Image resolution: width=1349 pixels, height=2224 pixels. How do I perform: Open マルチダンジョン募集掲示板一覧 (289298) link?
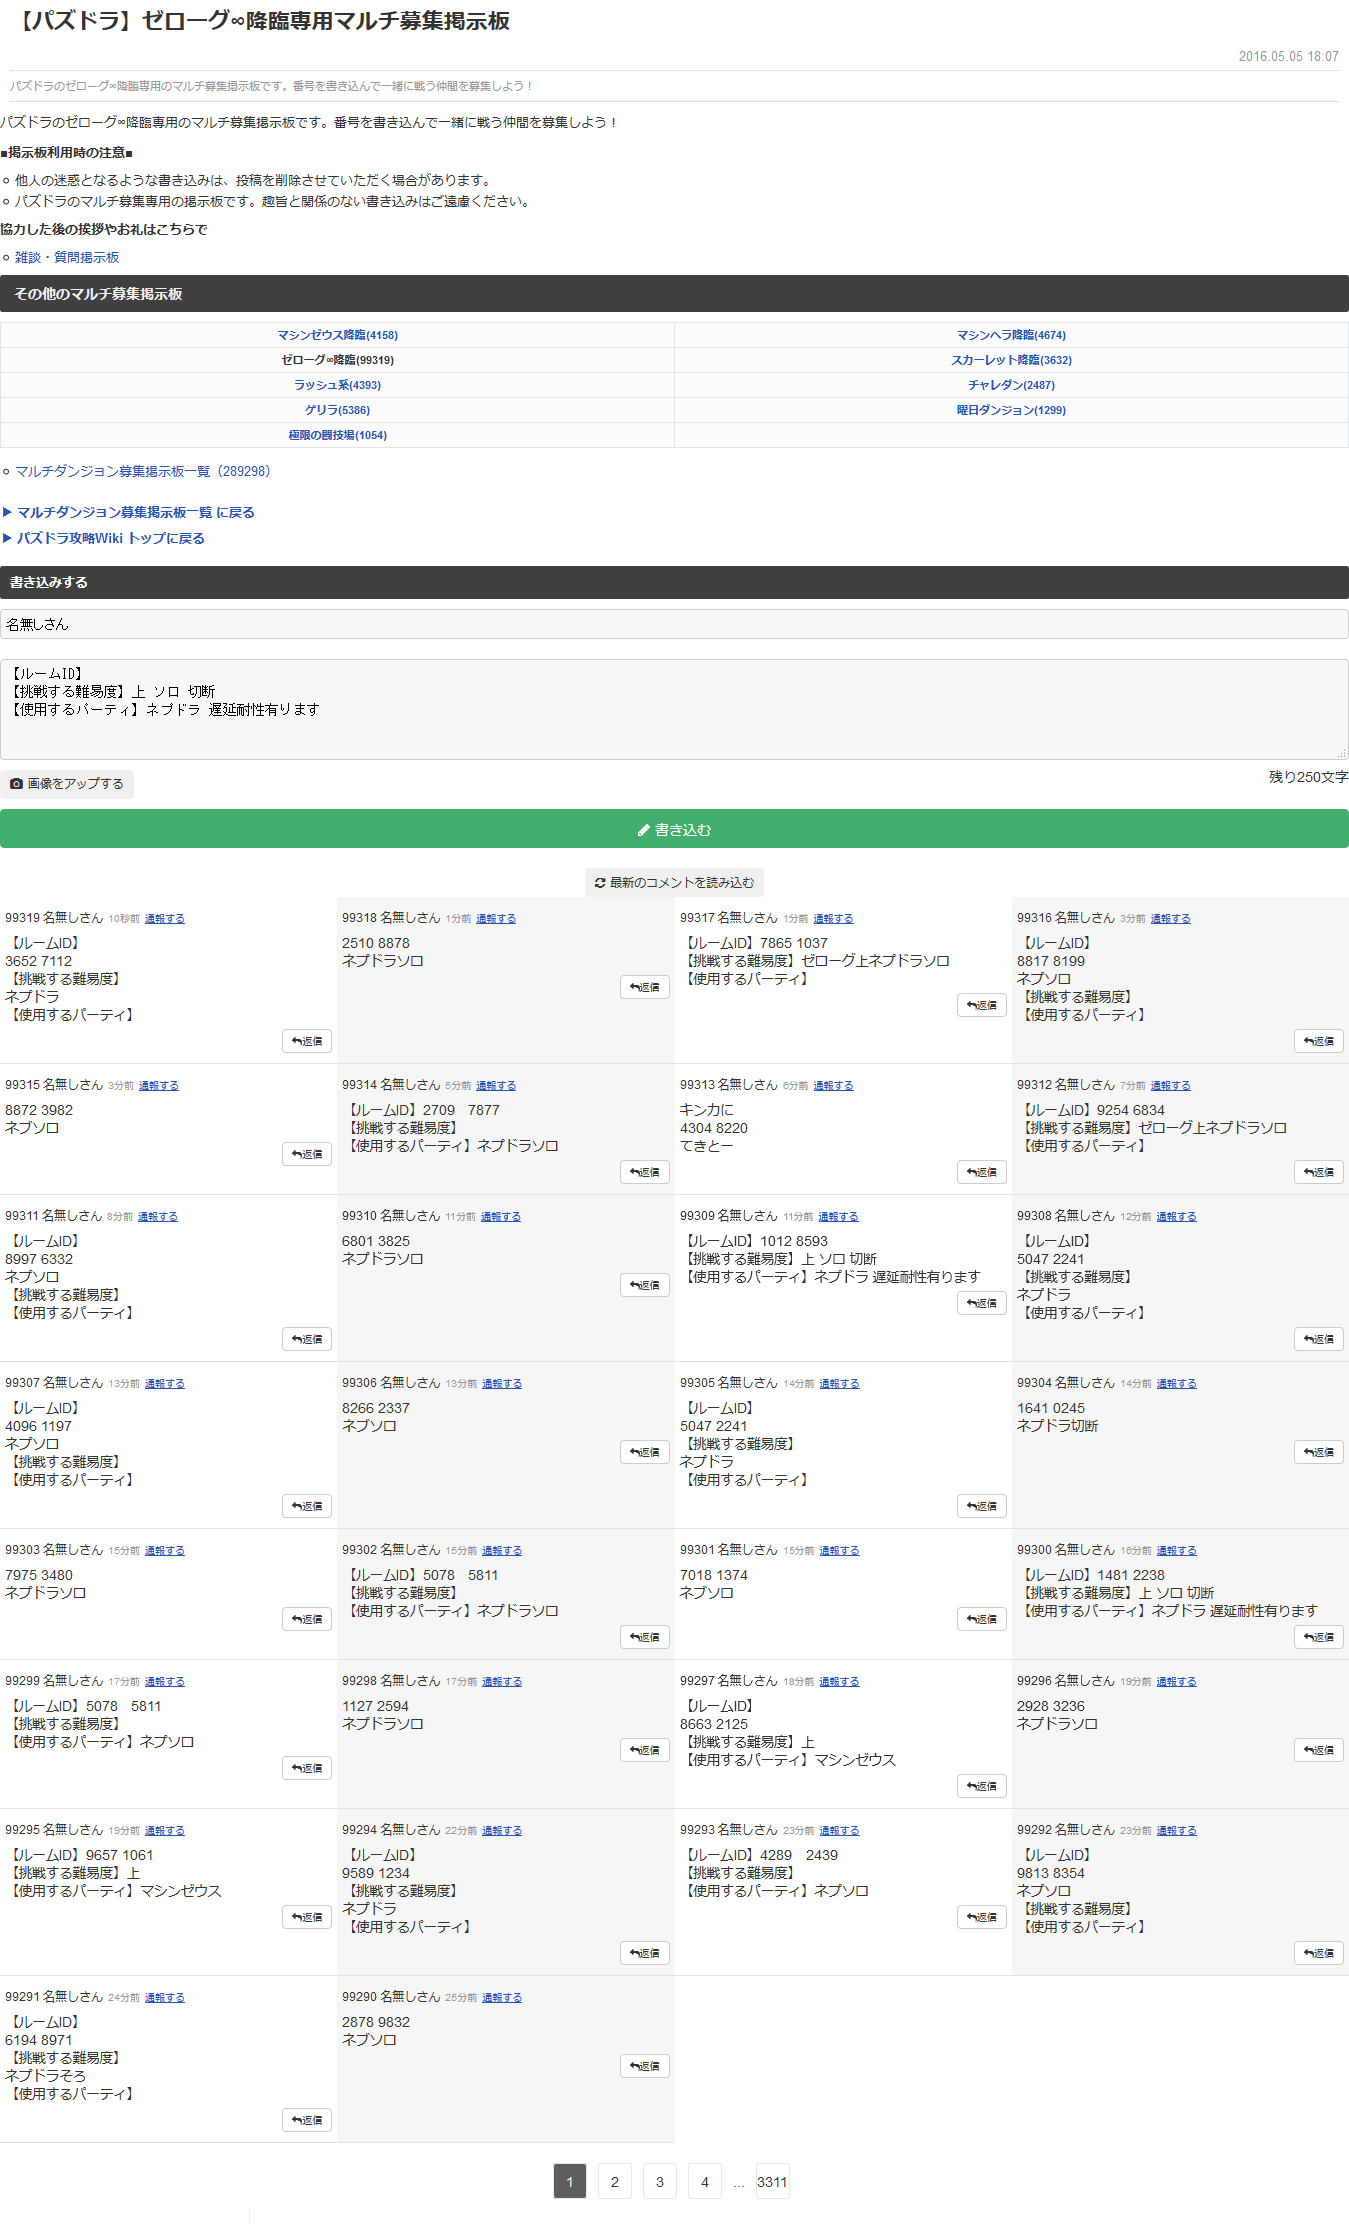(142, 472)
